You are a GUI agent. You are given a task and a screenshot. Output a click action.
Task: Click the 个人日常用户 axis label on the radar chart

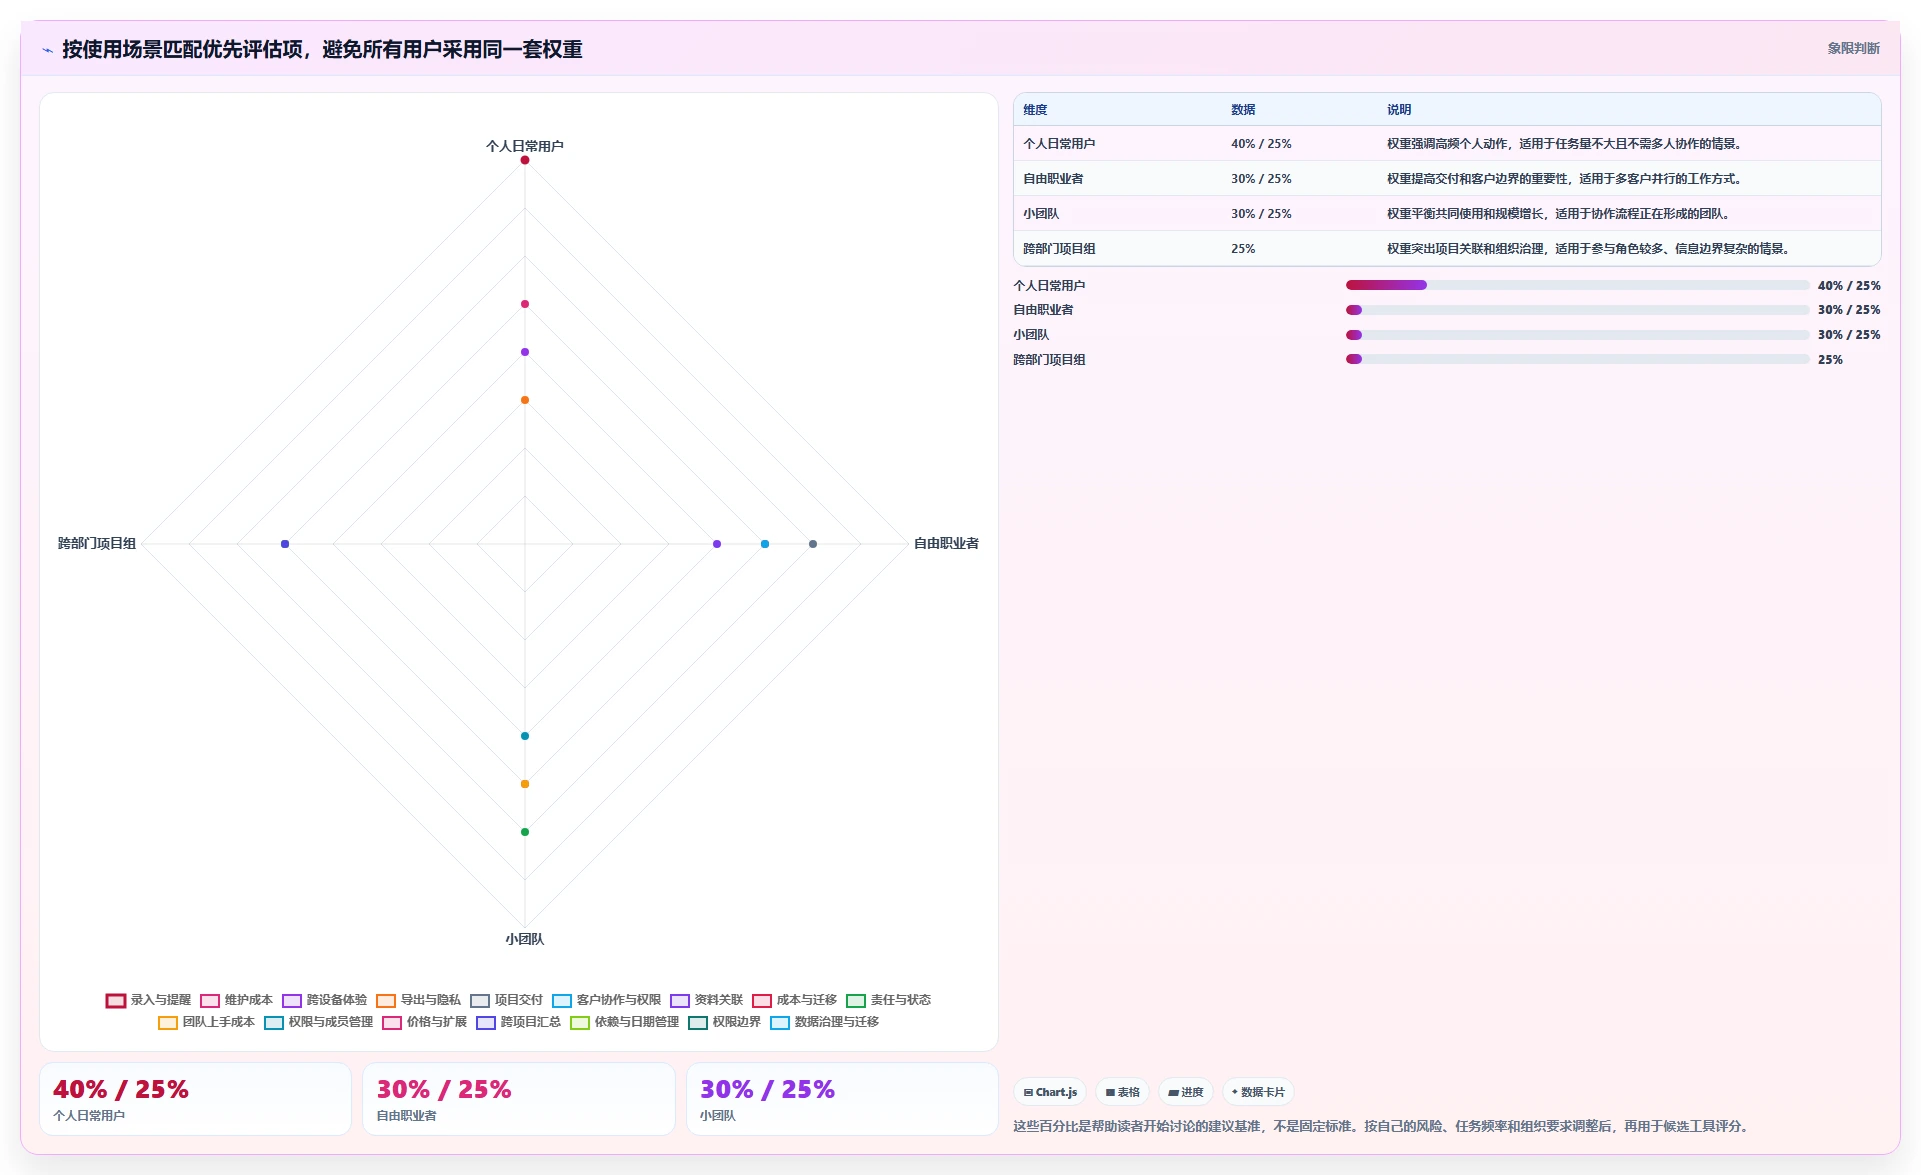pyautogui.click(x=524, y=146)
